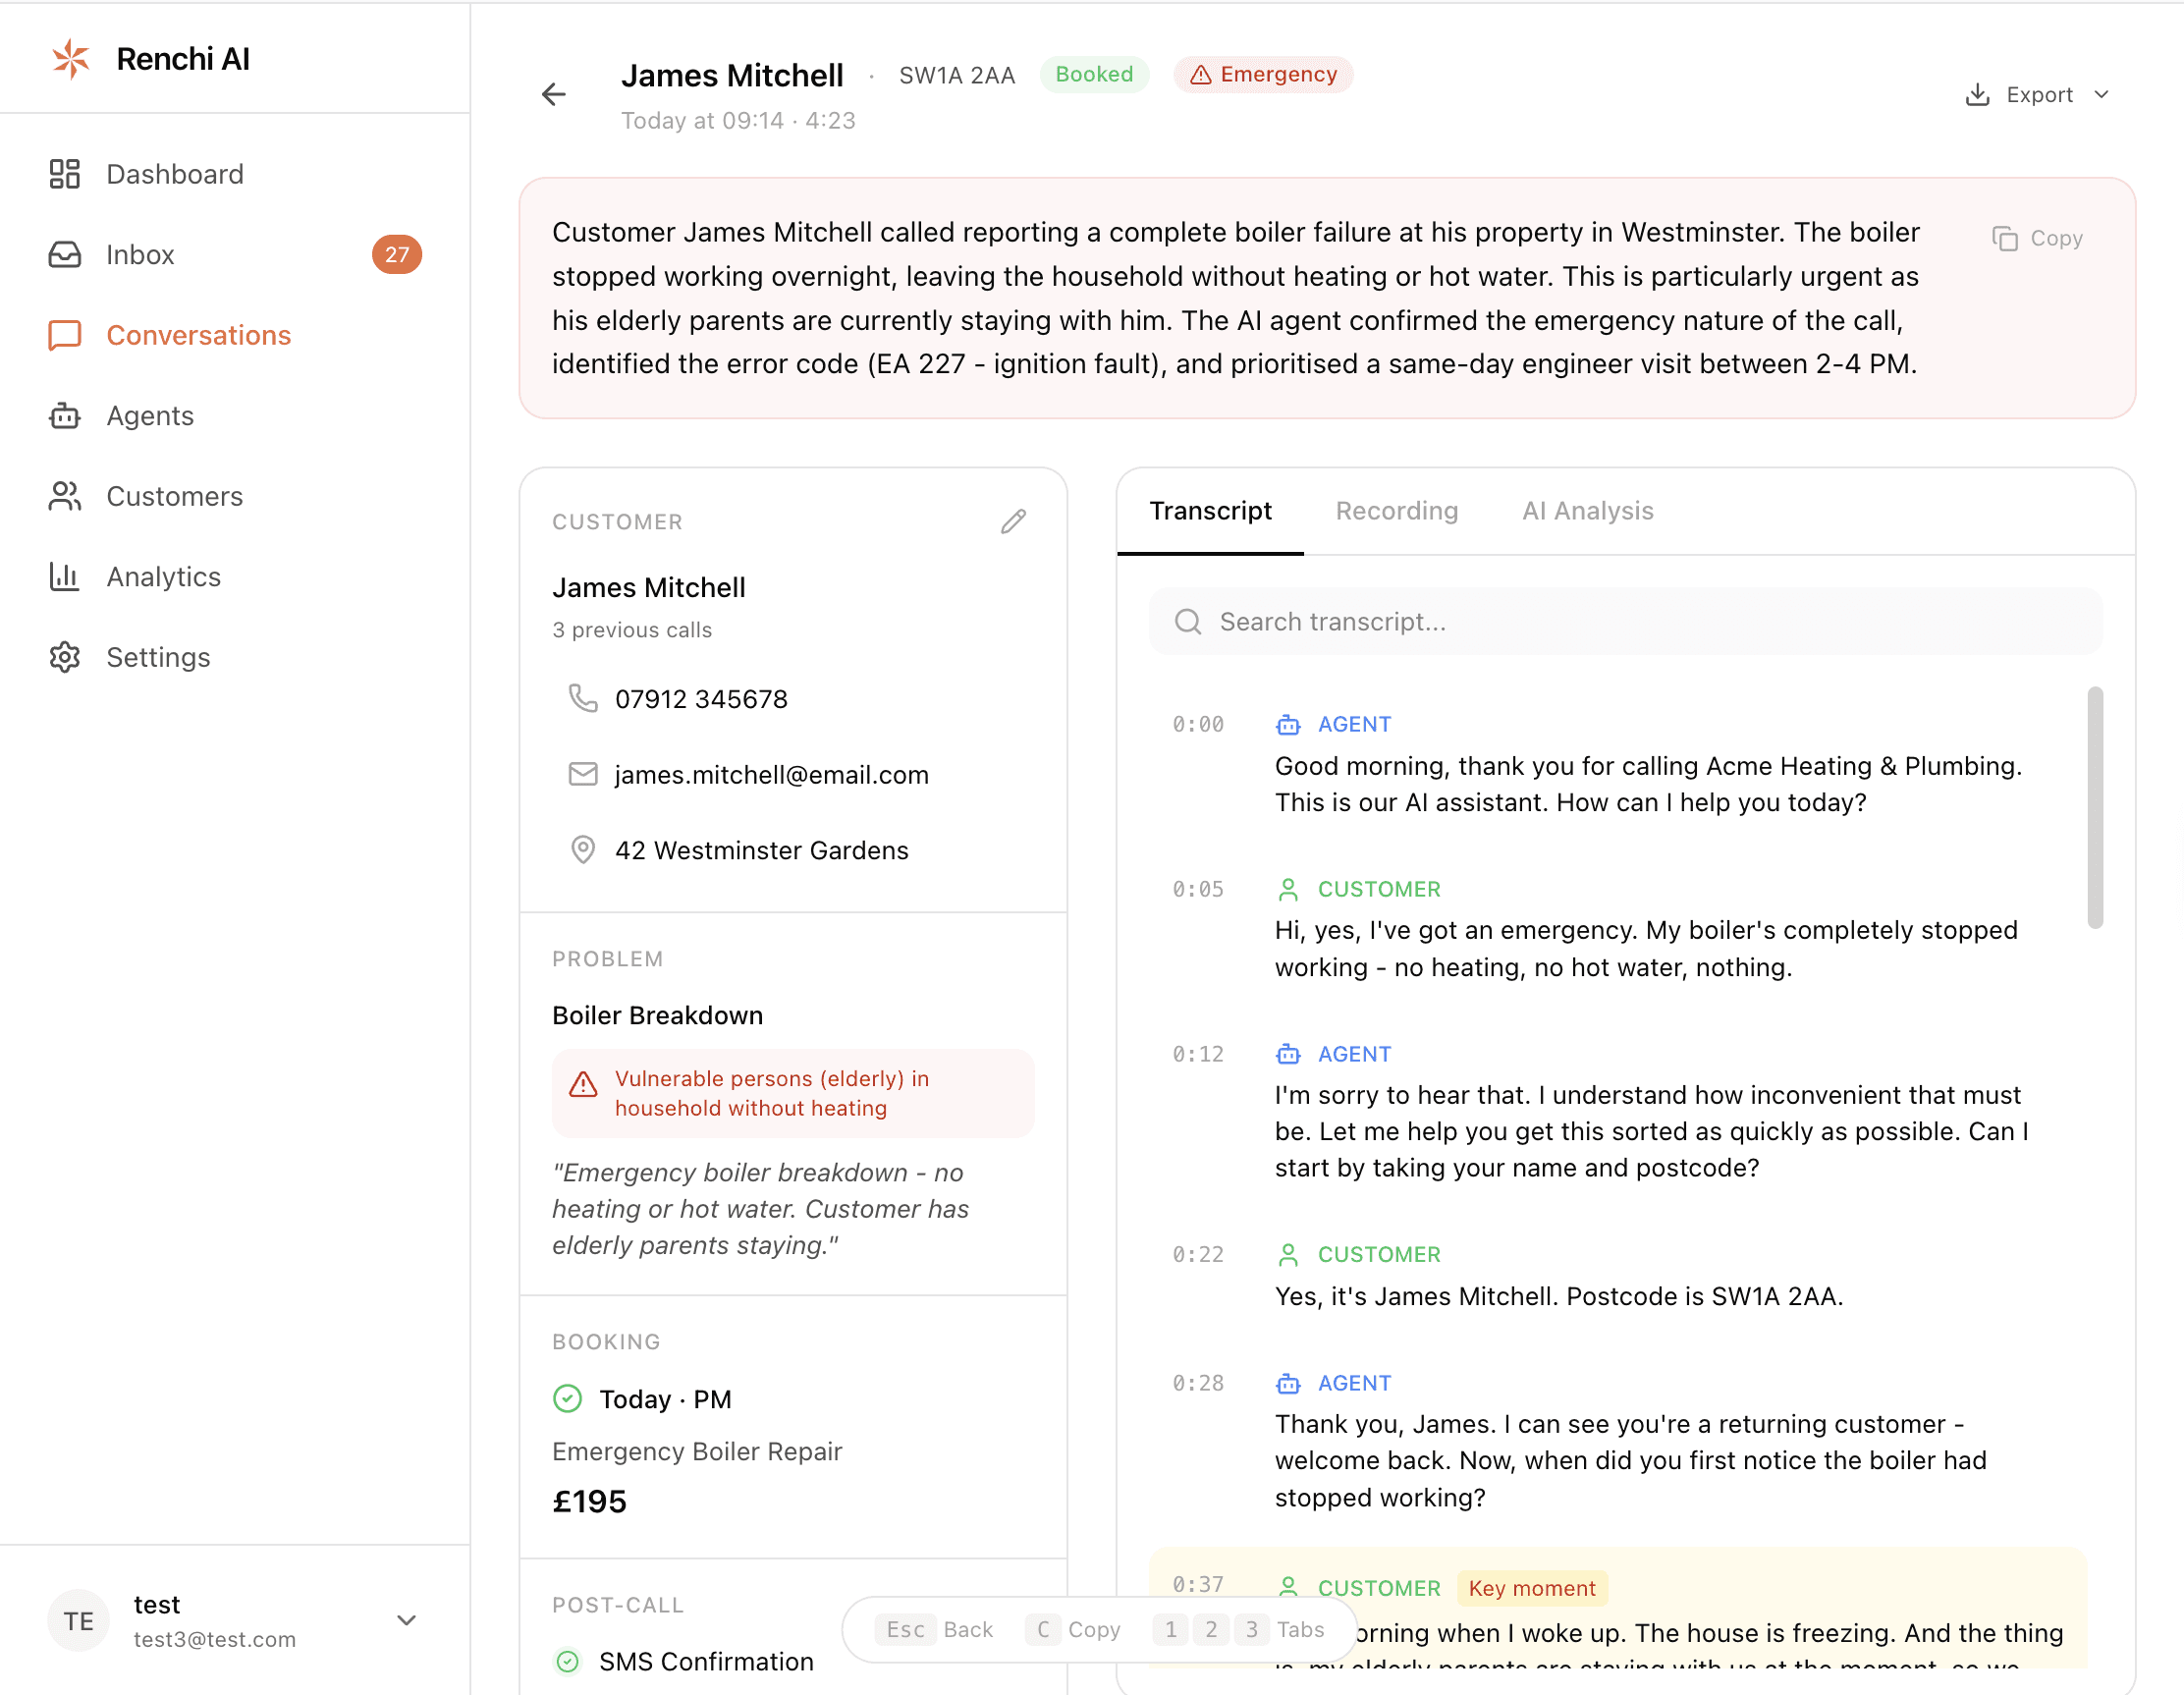Click the Copy summary icon button

pyautogui.click(x=2037, y=238)
